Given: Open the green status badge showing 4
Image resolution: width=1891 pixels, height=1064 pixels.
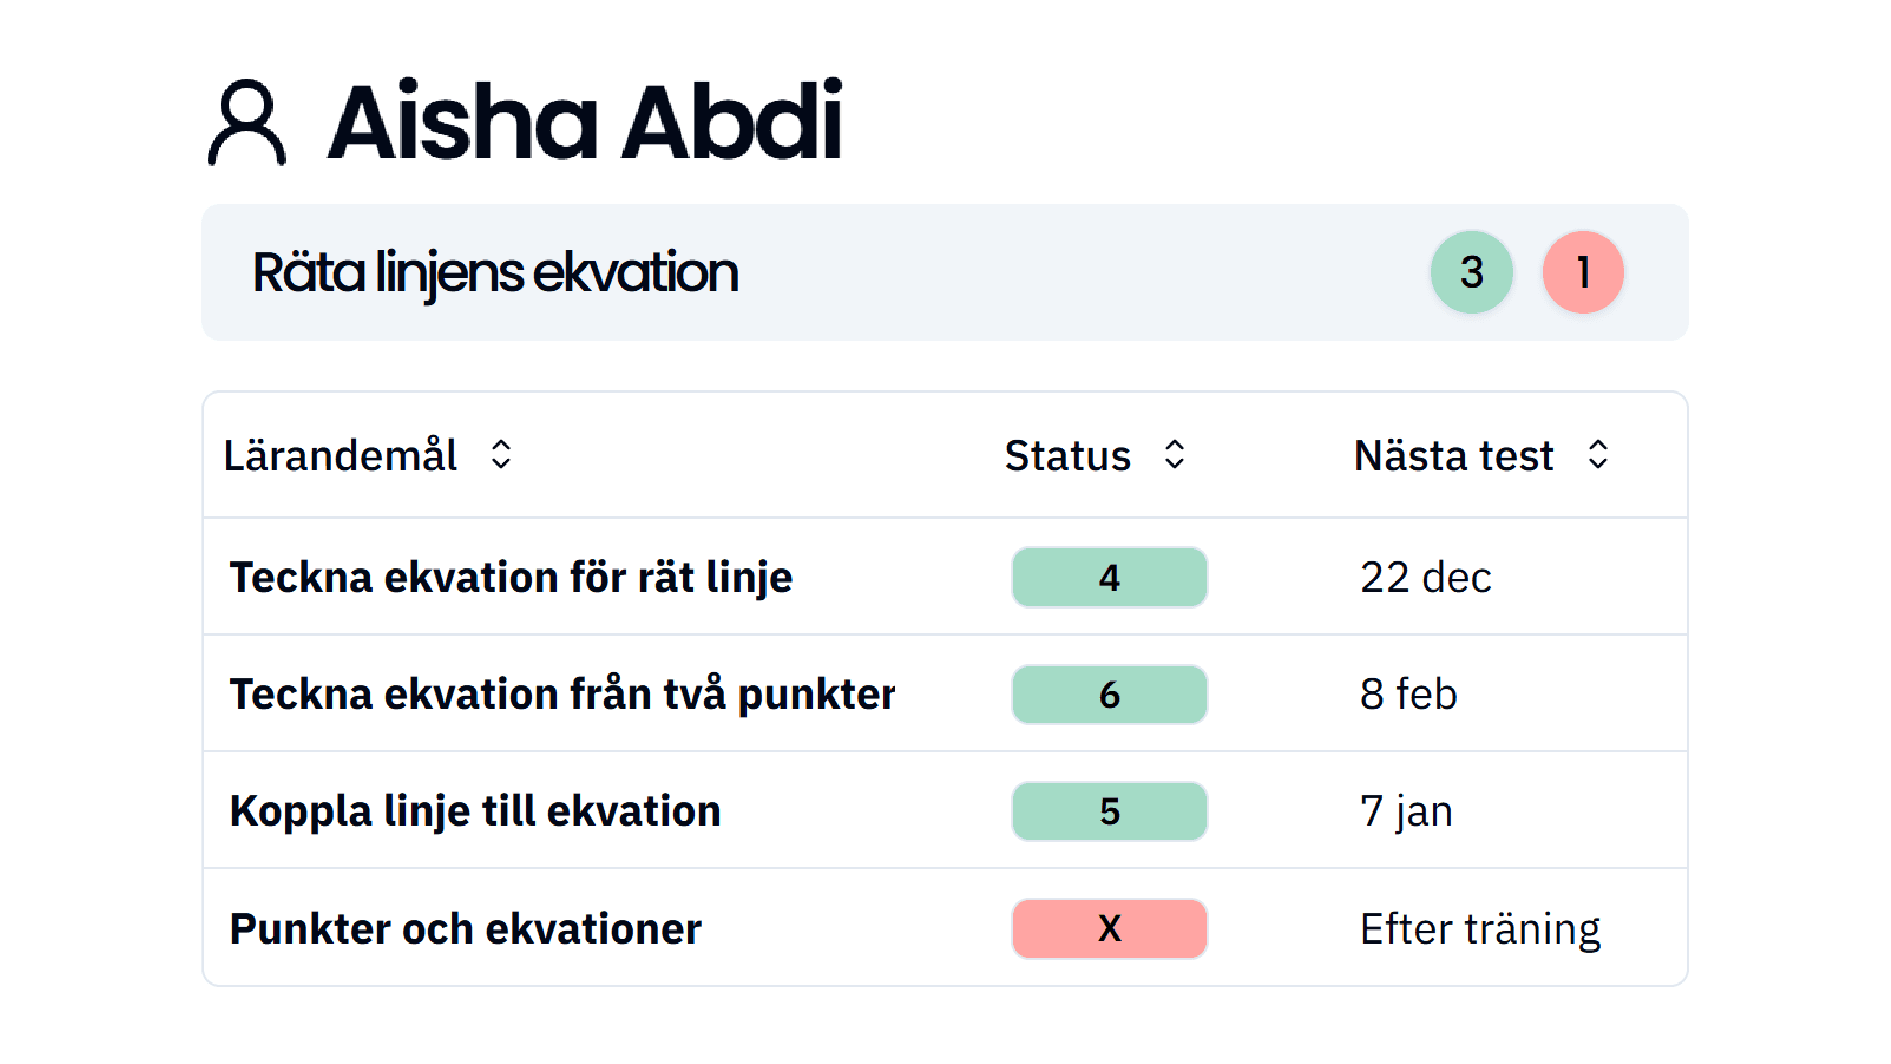Looking at the screenshot, I should [x=1109, y=577].
